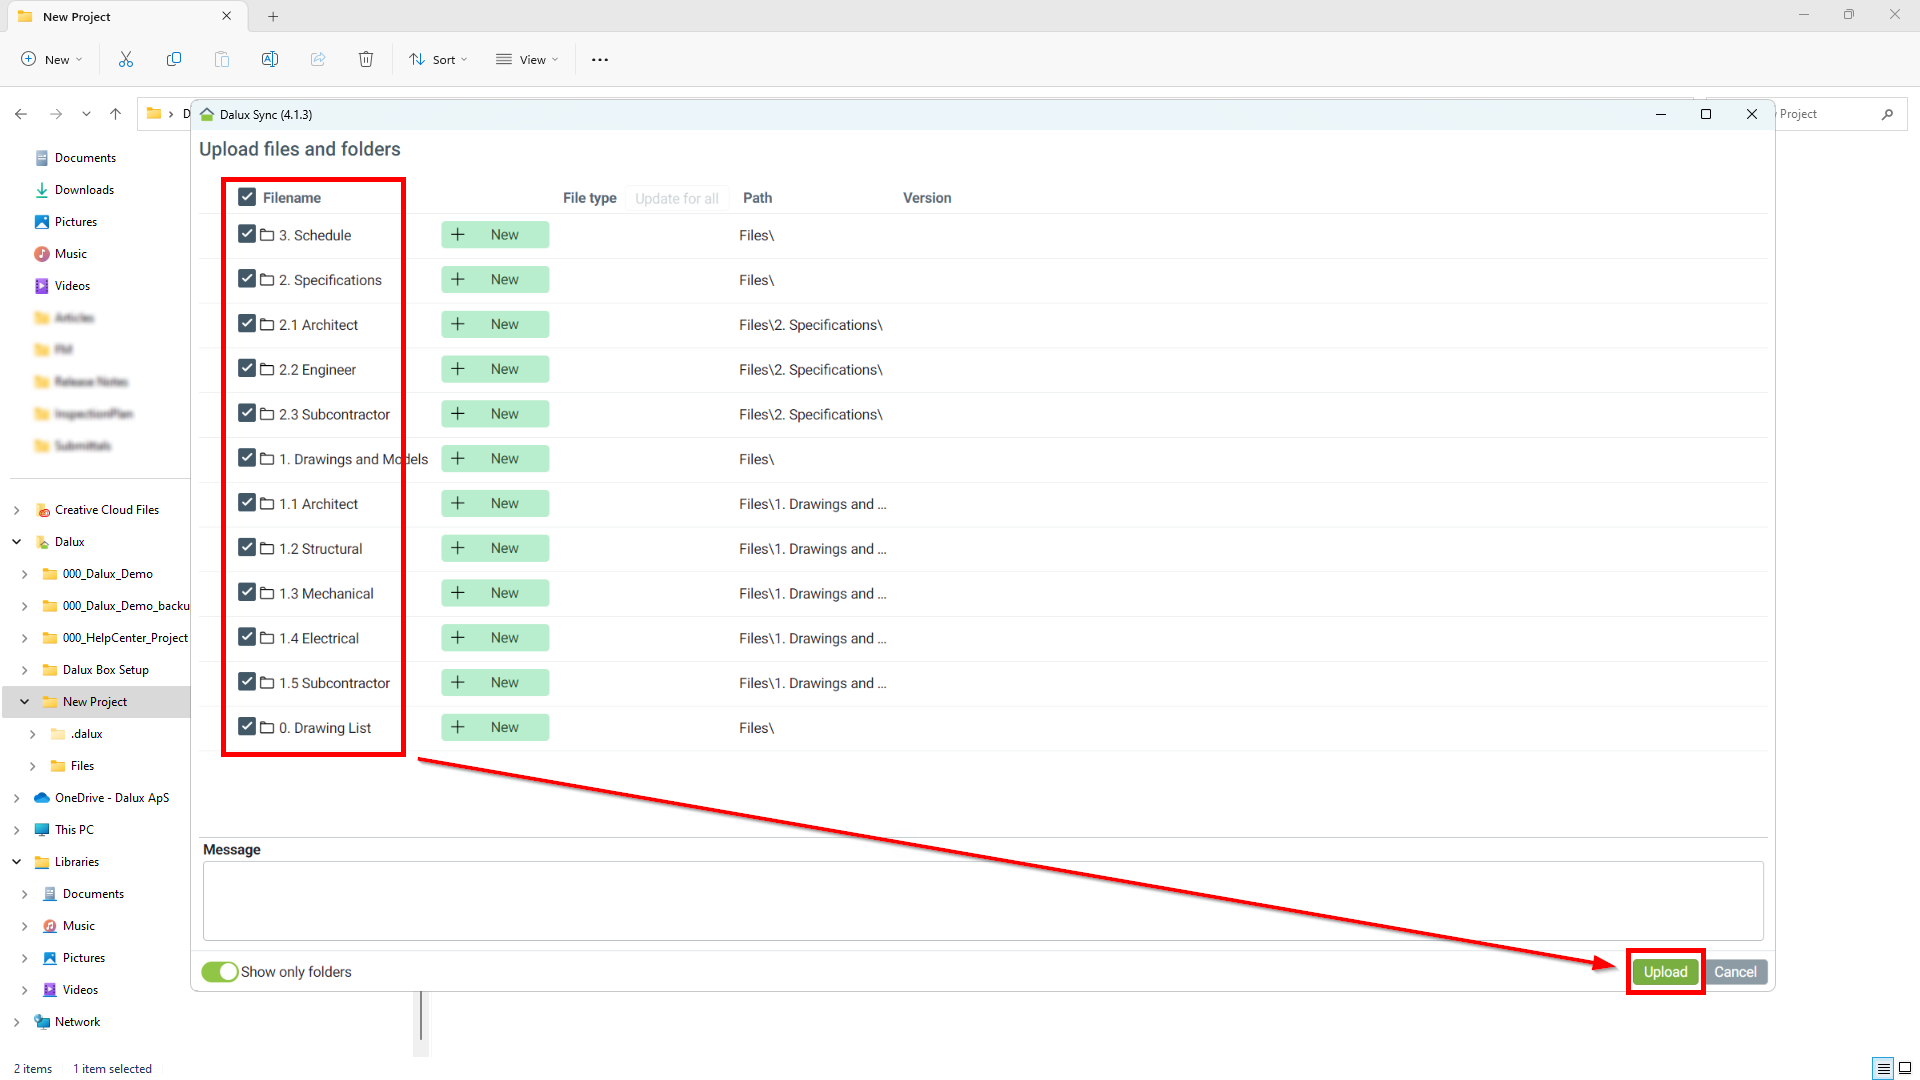1920x1080 pixels.
Task: Open a new Explorer tab
Action: coord(273,16)
